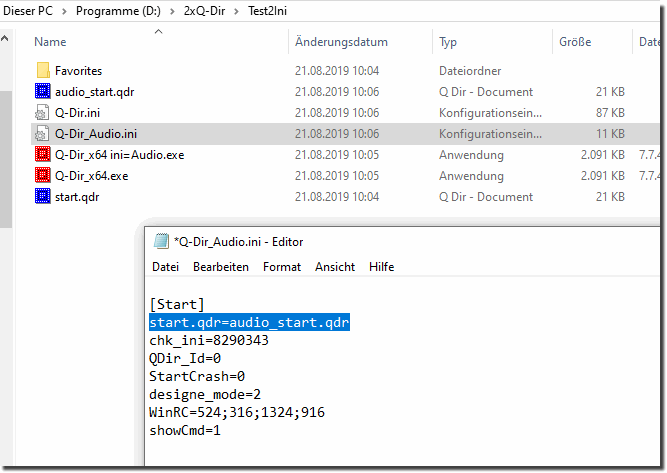Select the Favorites folder icon
This screenshot has width=667, height=473.
43,71
